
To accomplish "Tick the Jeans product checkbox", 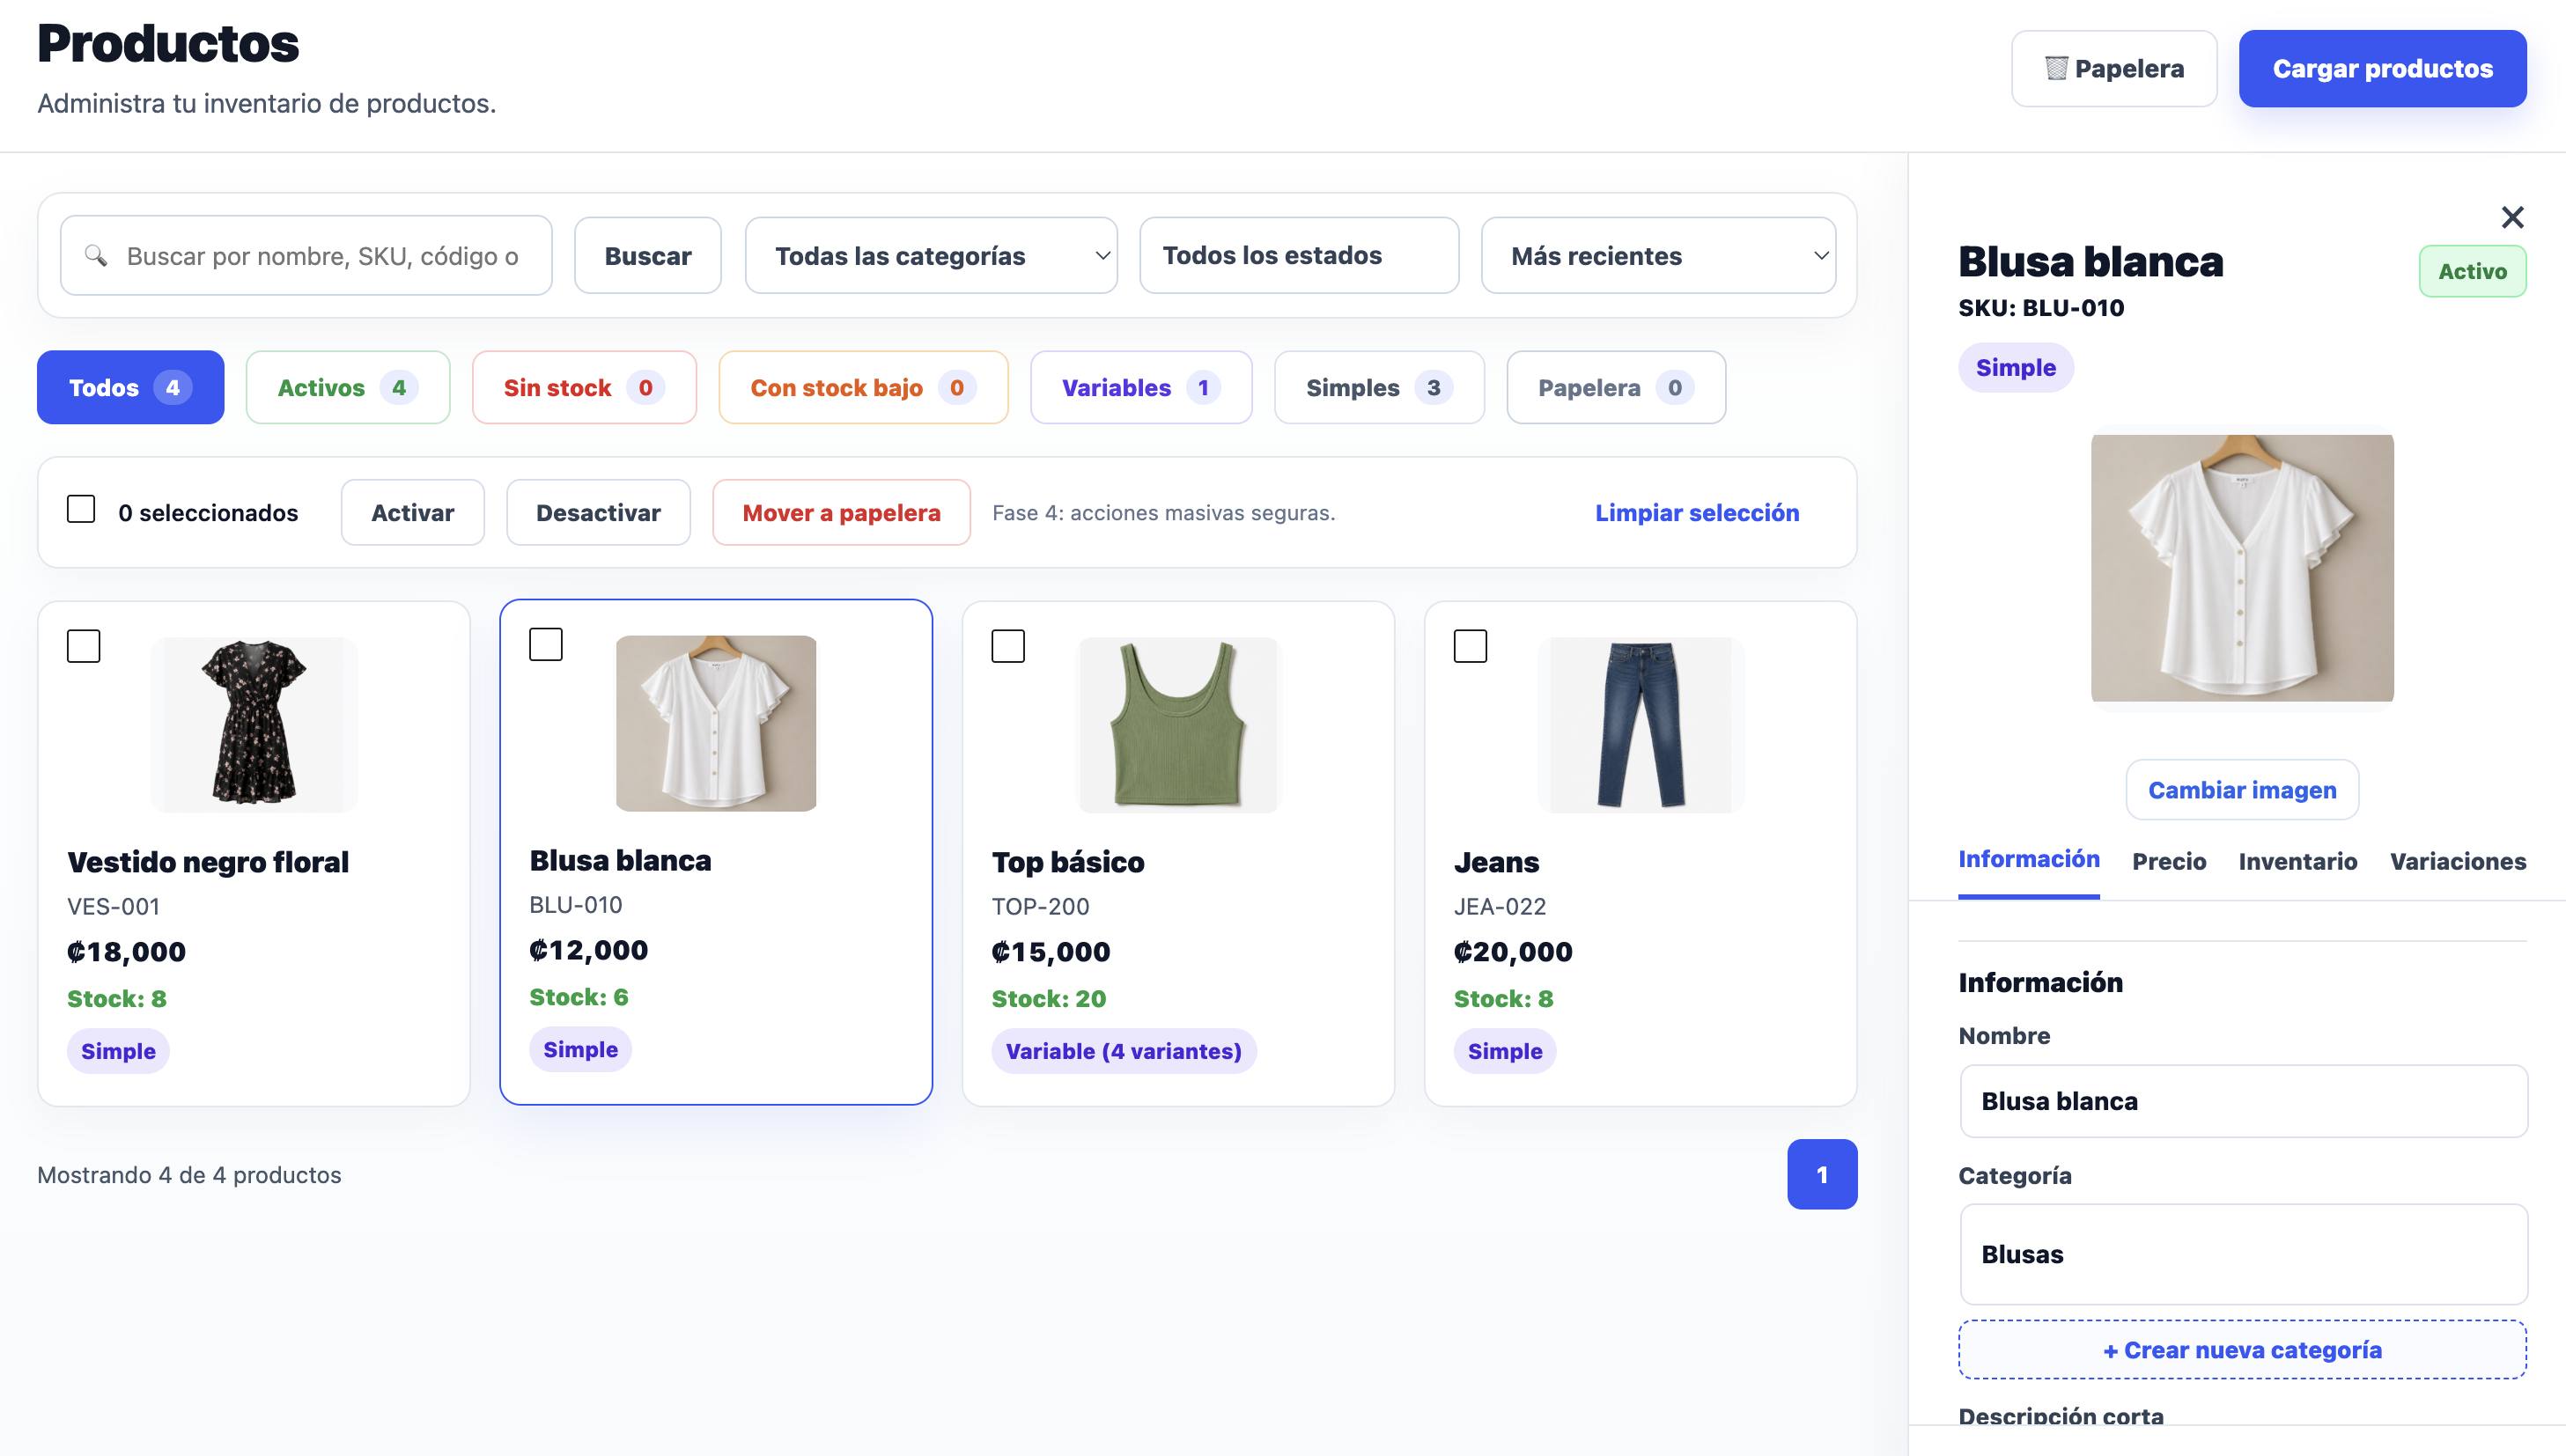I will point(1470,646).
